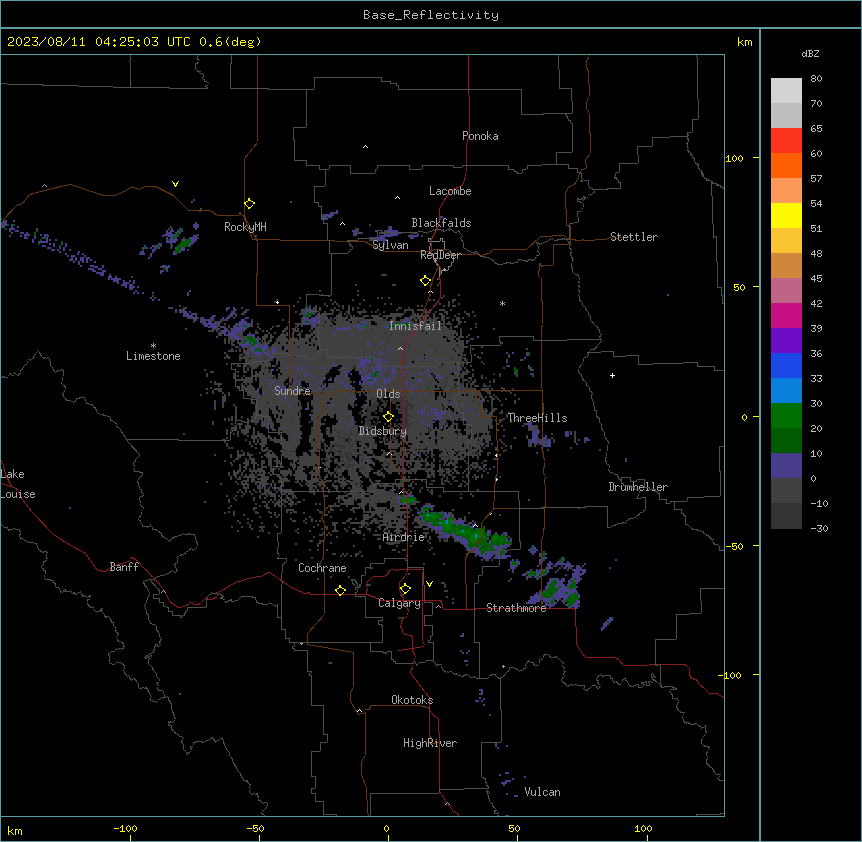
Task: Click the dBZ legend heading
Action: (810, 53)
